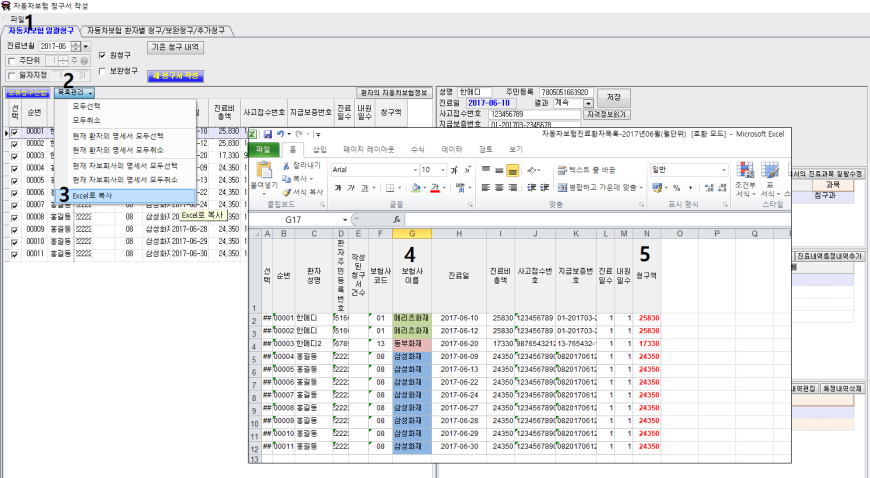Click the percent style icon

[676, 188]
